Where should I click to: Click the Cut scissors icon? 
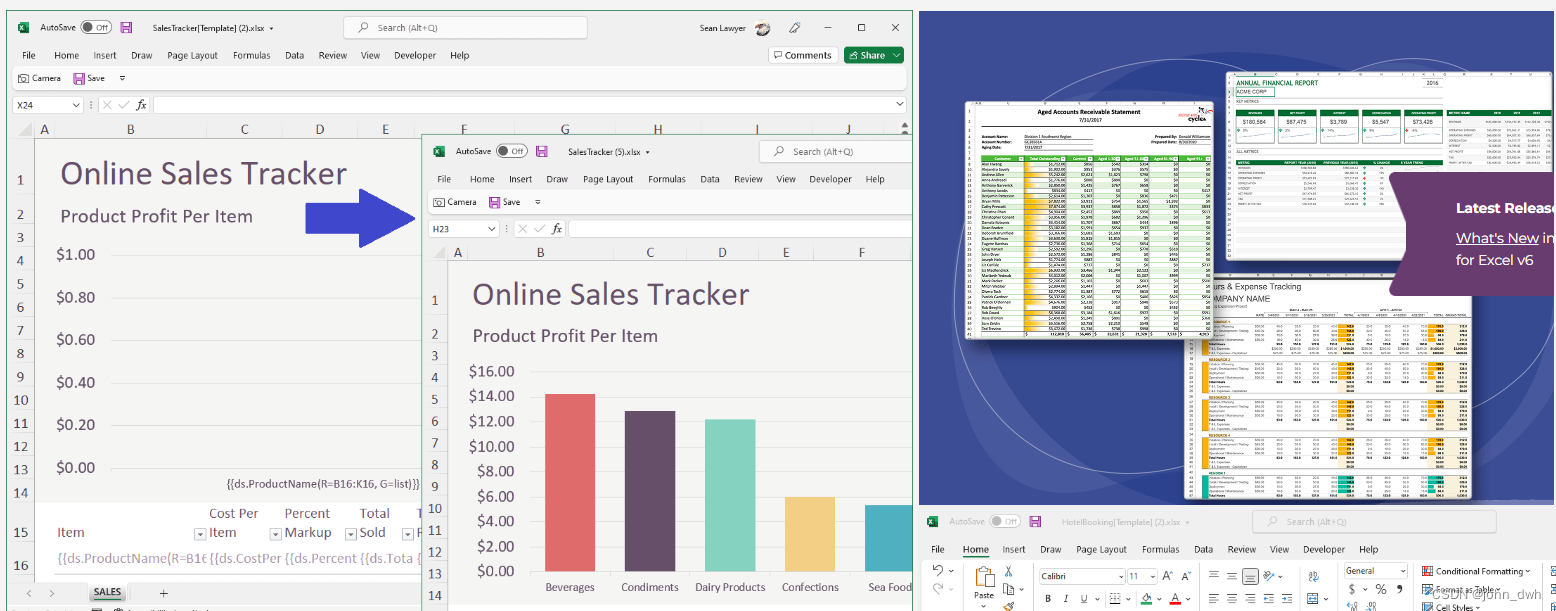click(1008, 572)
